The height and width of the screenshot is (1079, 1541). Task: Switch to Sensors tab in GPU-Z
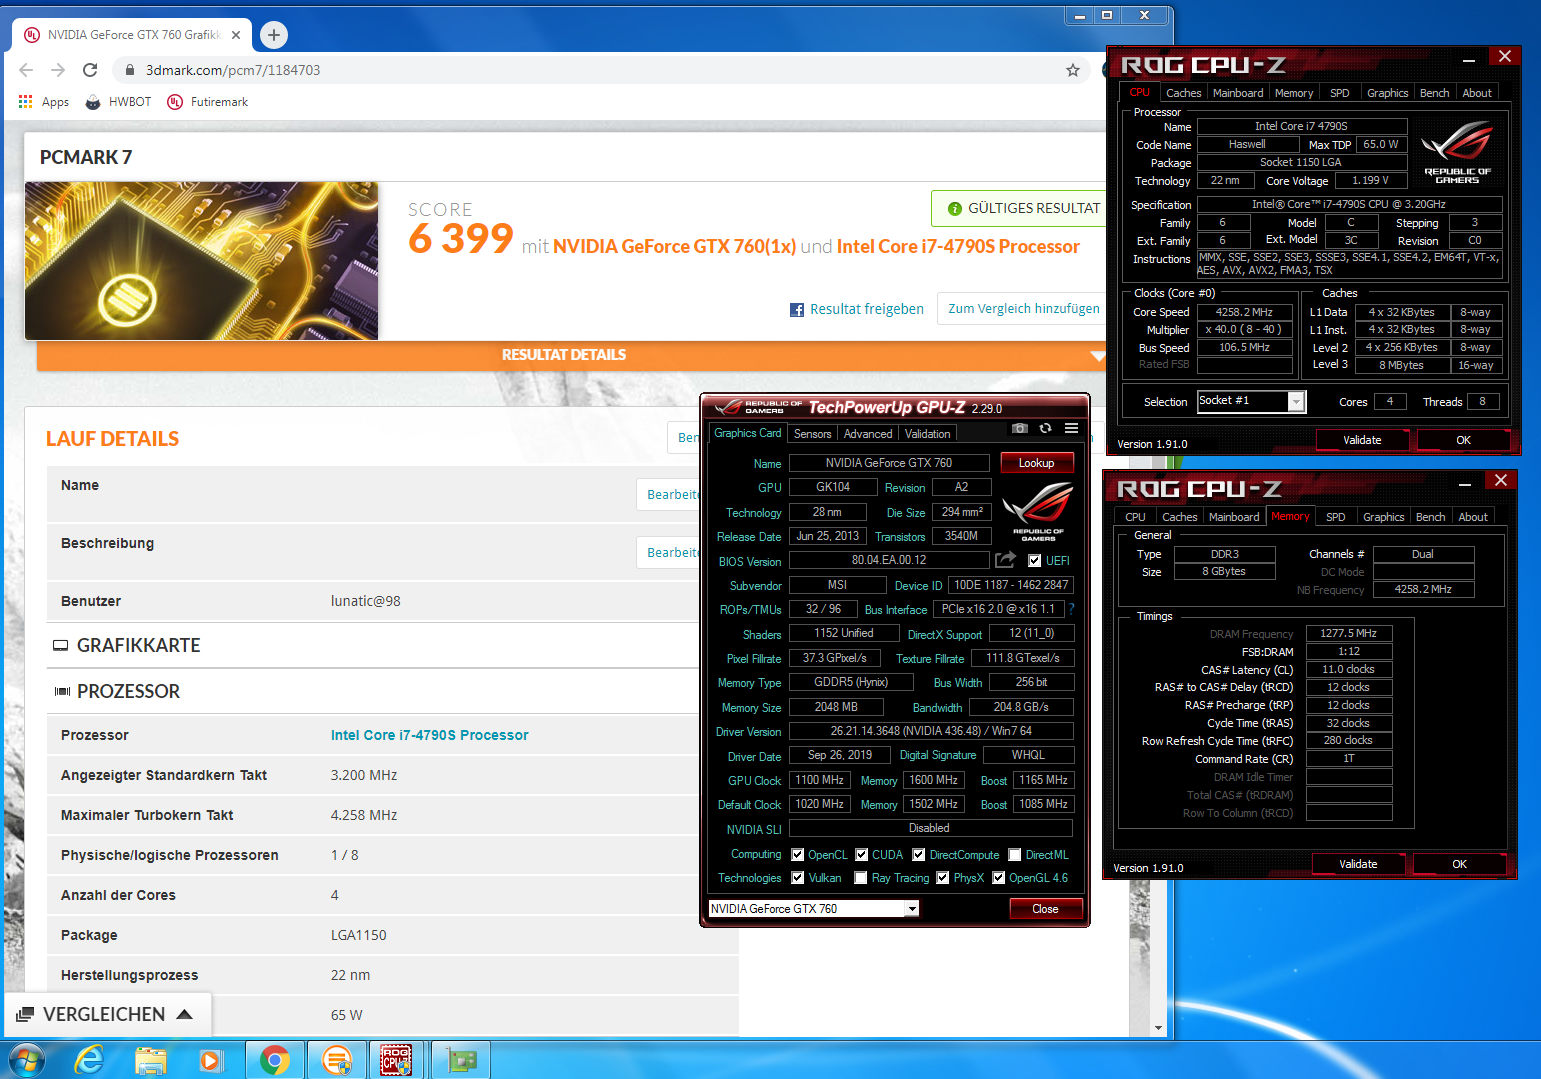pyautogui.click(x=812, y=434)
